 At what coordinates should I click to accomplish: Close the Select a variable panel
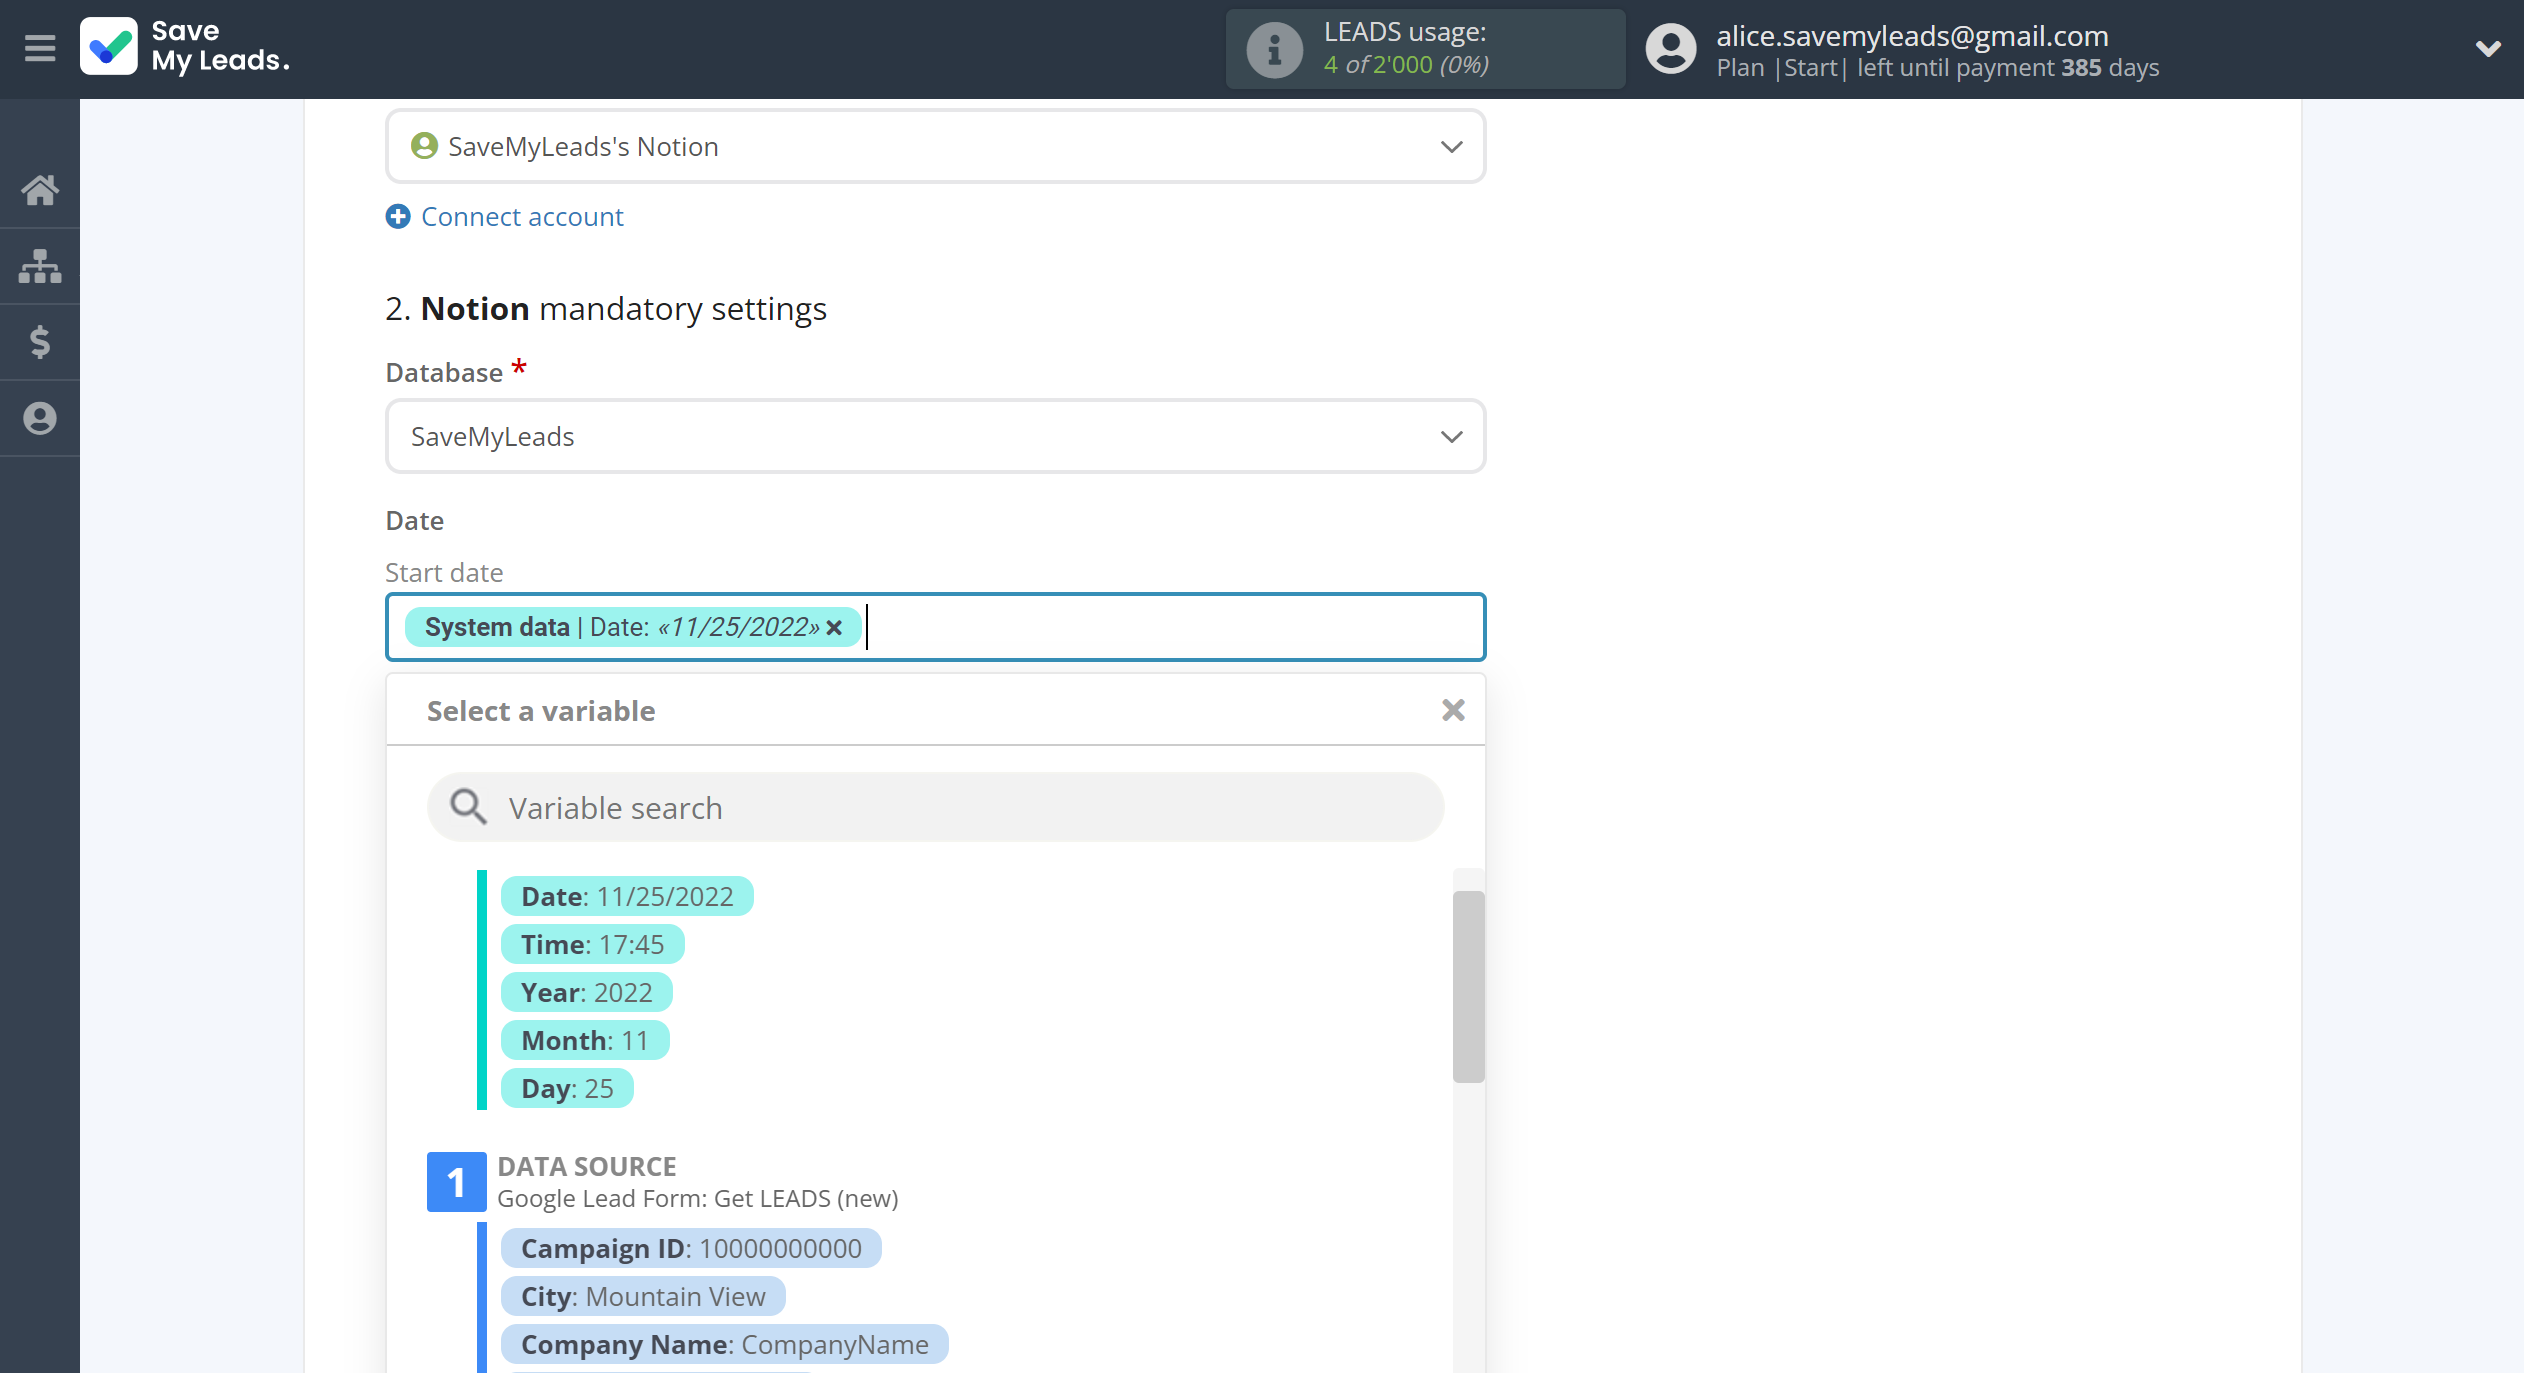tap(1453, 710)
